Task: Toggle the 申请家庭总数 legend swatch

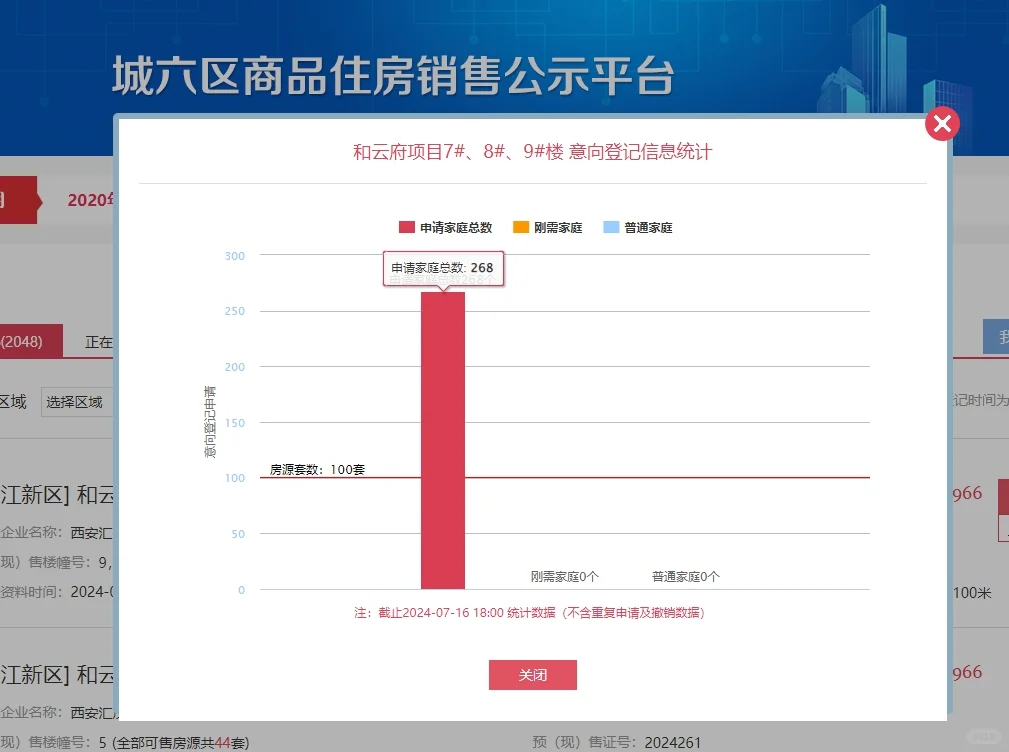Action: click(407, 227)
